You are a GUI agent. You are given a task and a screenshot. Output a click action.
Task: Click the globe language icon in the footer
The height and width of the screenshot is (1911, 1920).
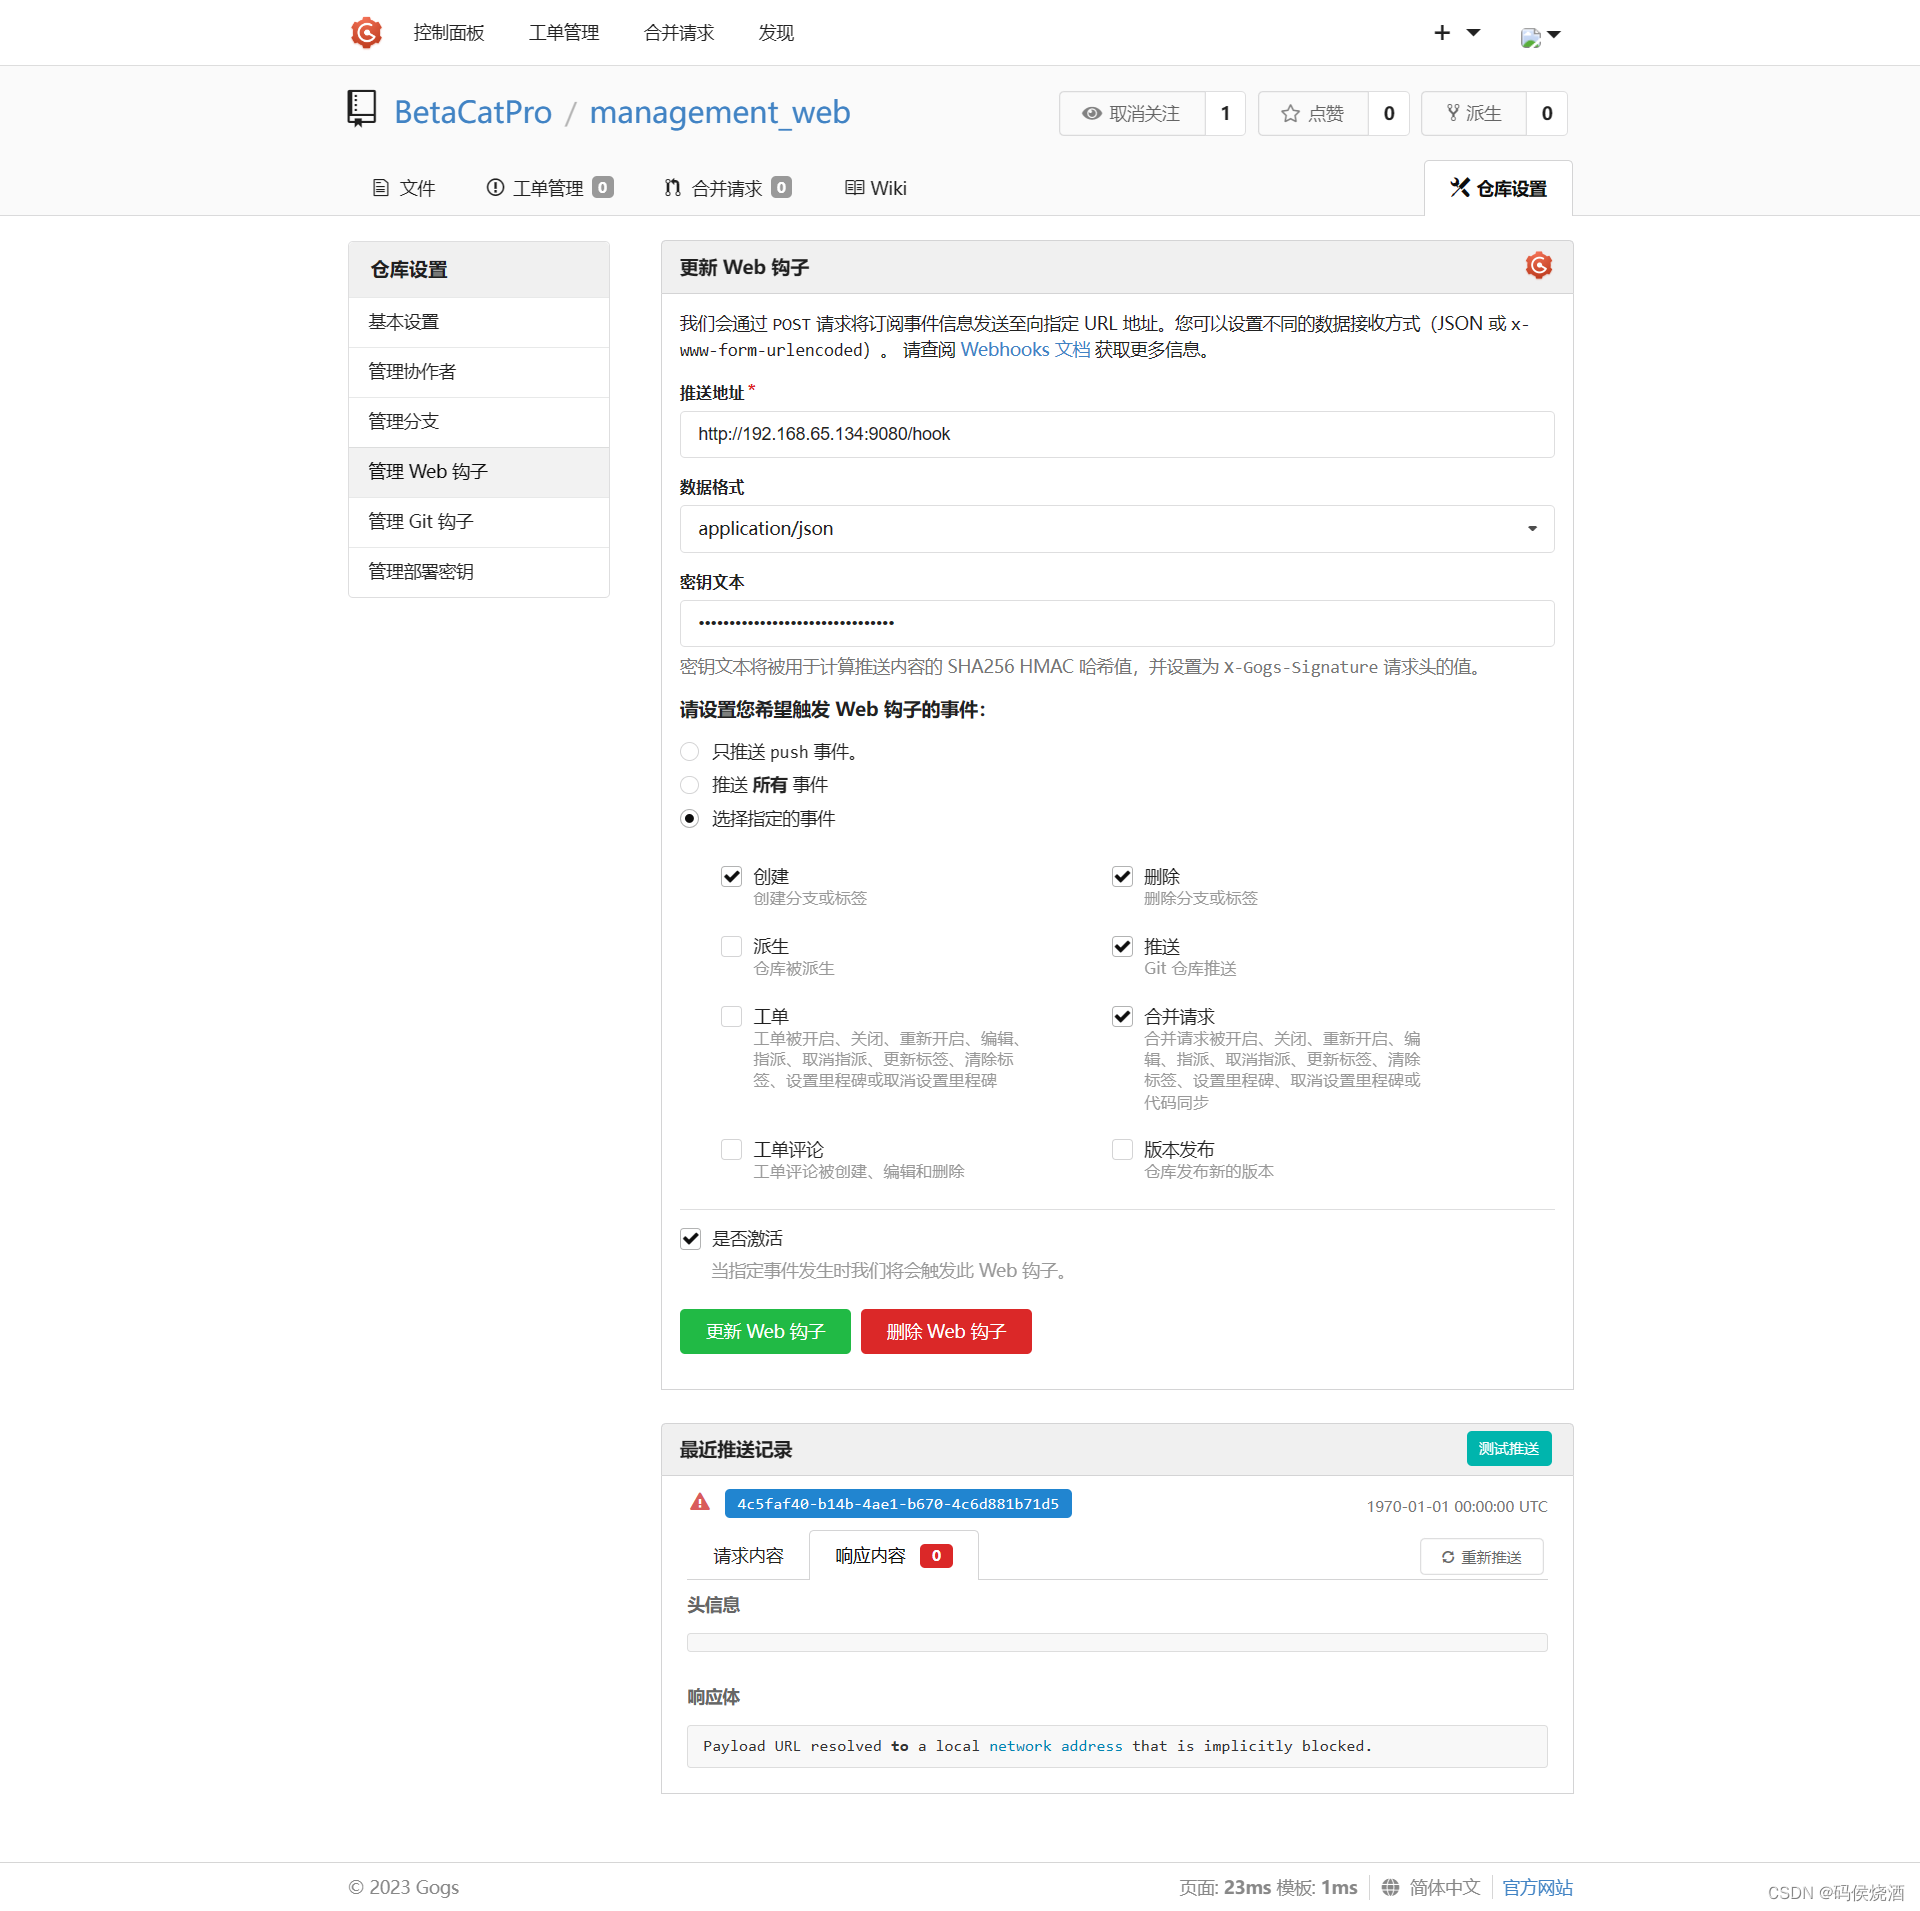point(1390,1886)
